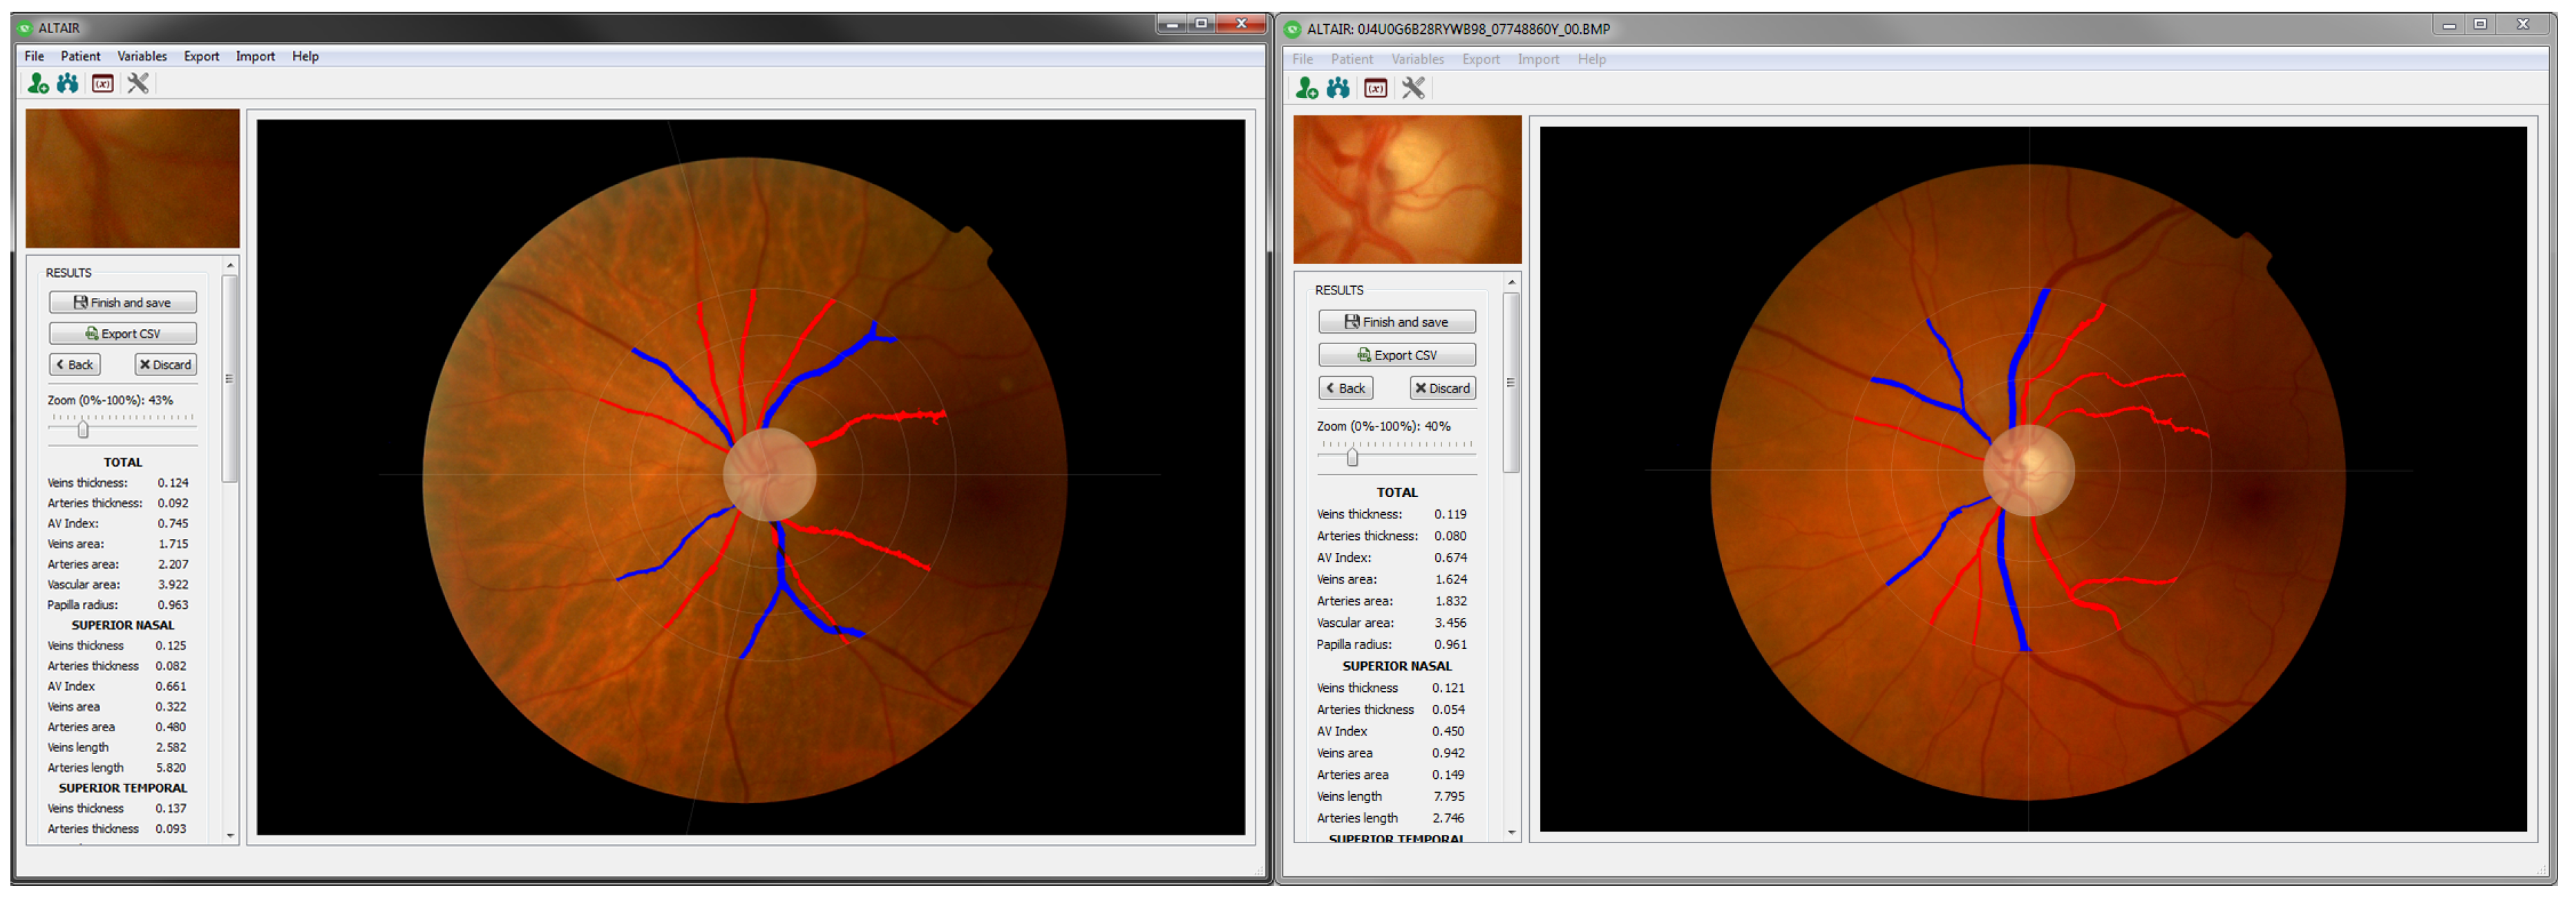Open the patient list icon in left window
Screen dimensions: 2576x904
point(68,84)
